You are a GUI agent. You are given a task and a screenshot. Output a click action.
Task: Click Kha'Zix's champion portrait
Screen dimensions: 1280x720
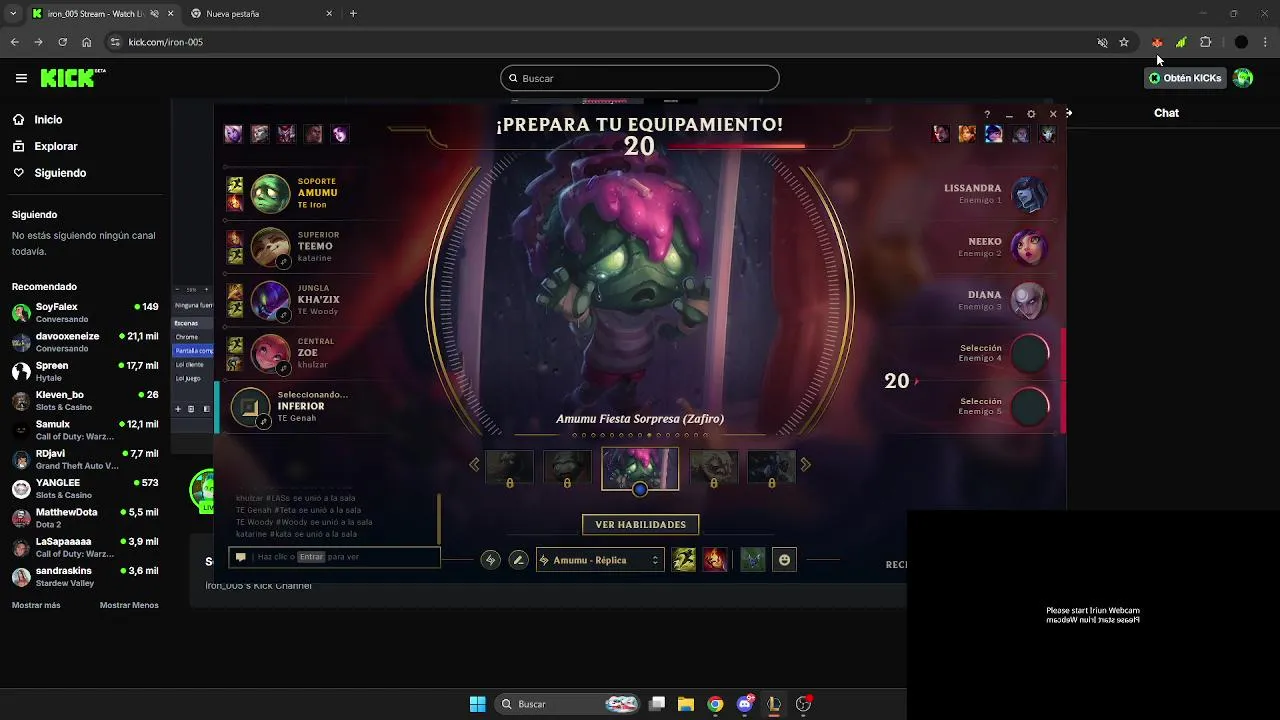(x=270, y=300)
